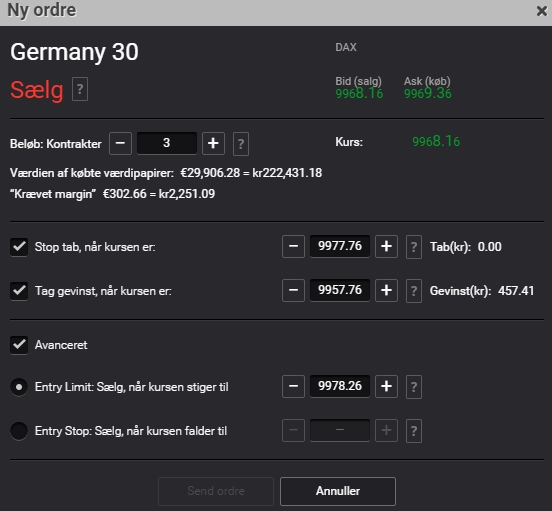Raise the Tag gevinst price with plus
This screenshot has height=511, width=552.
[387, 290]
